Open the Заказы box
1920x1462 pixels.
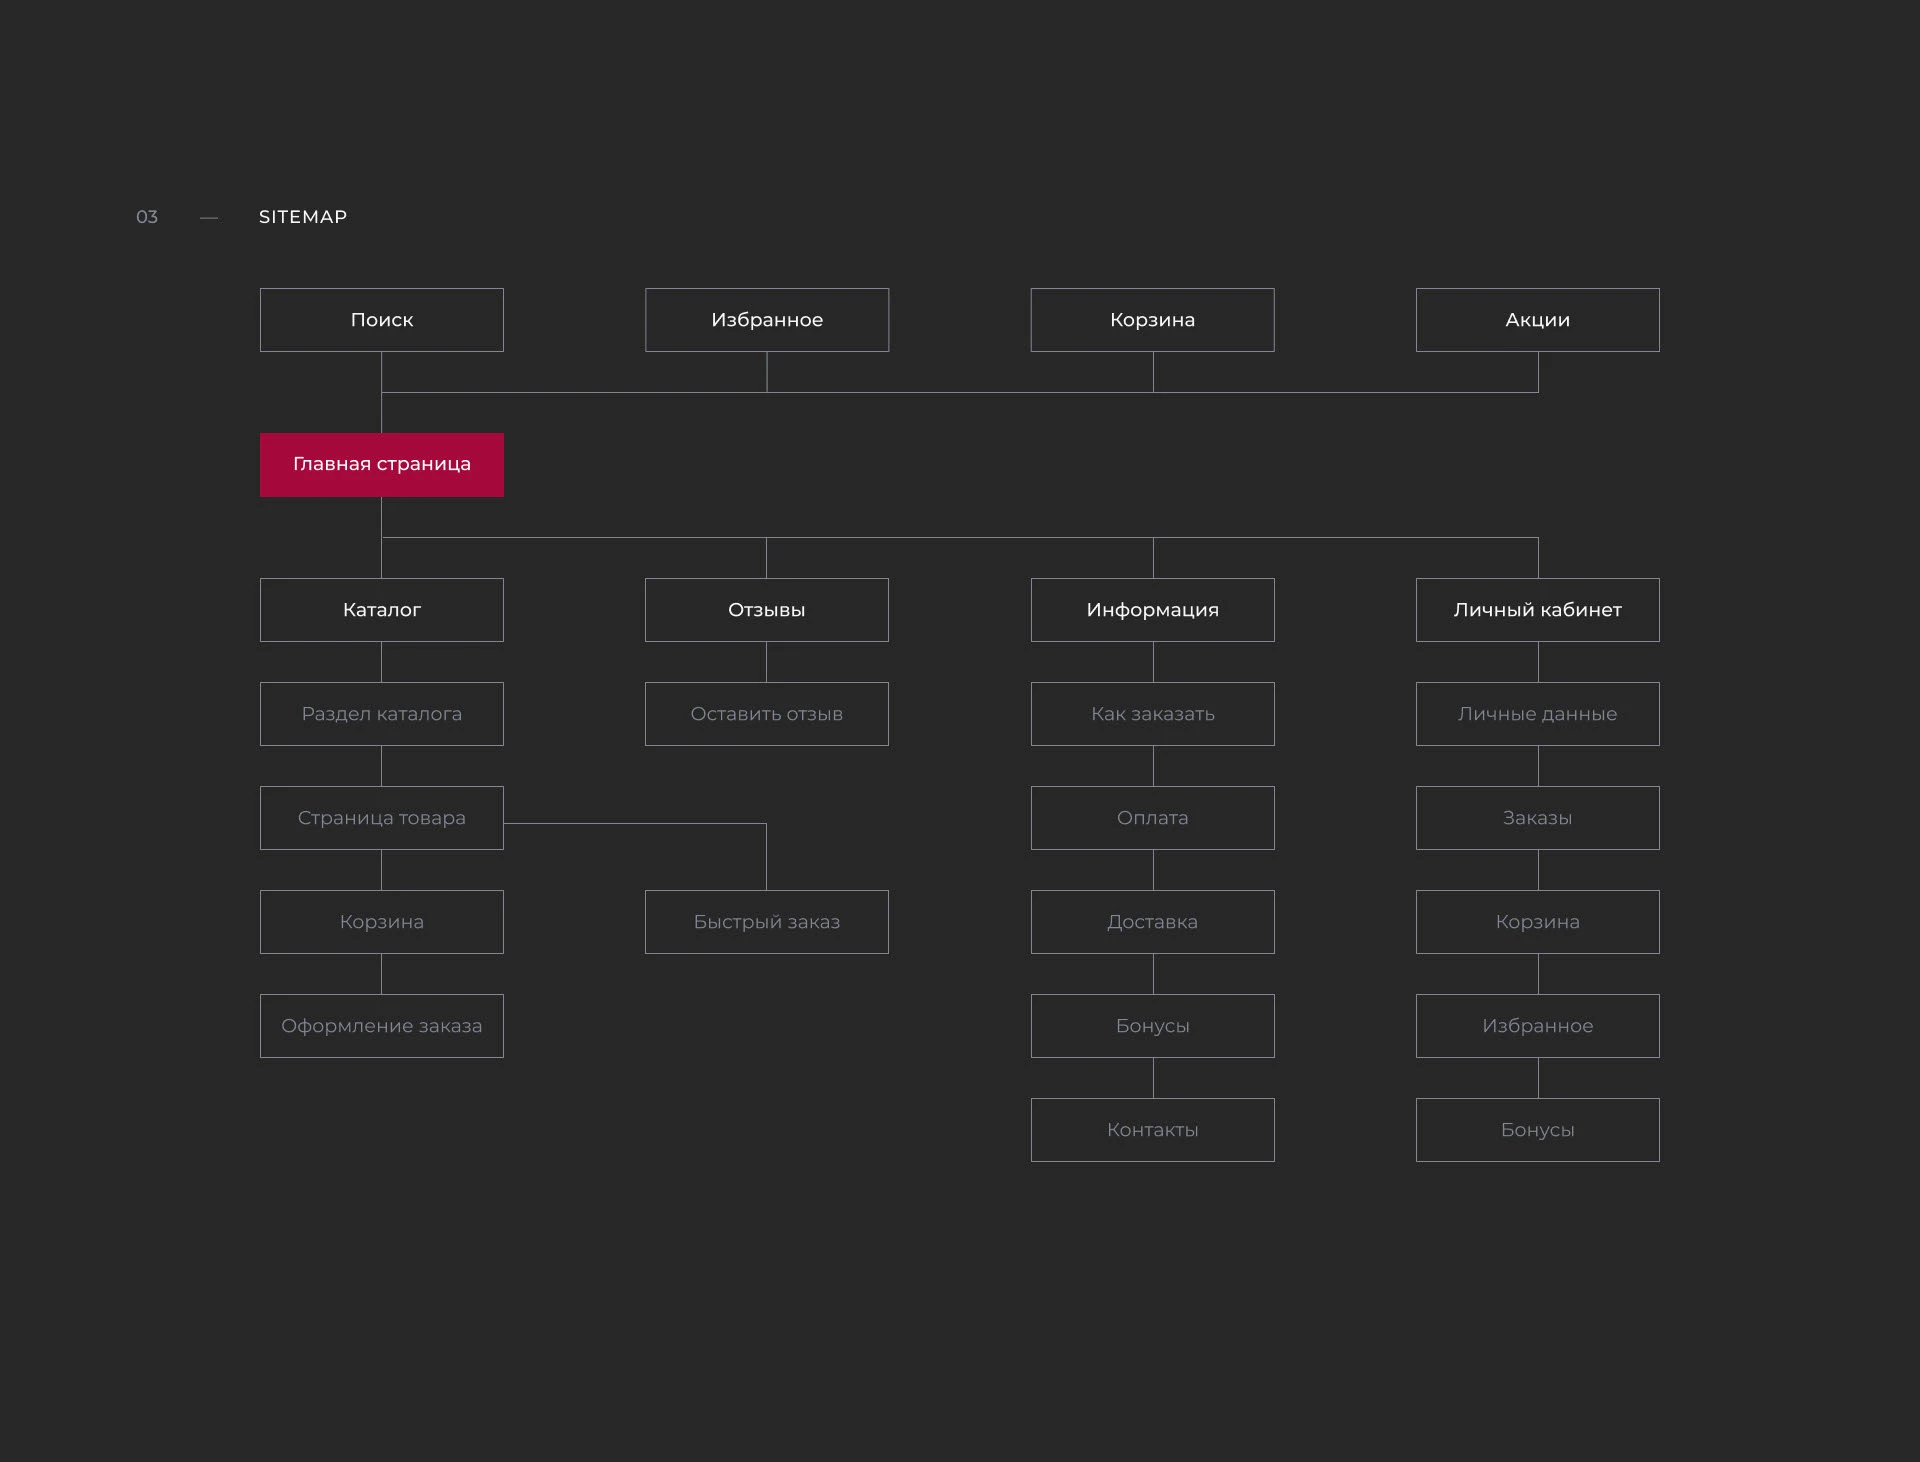1537,818
